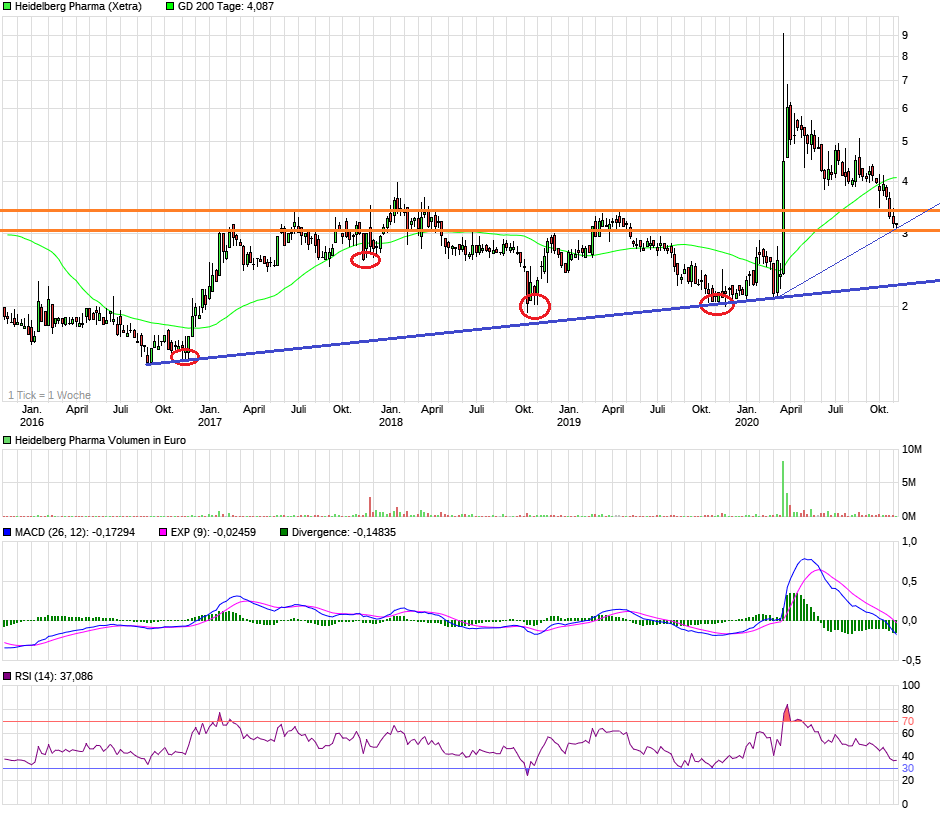This screenshot has width=940, height=814.
Task: Select the 2020 year label on time axis
Action: pos(746,423)
